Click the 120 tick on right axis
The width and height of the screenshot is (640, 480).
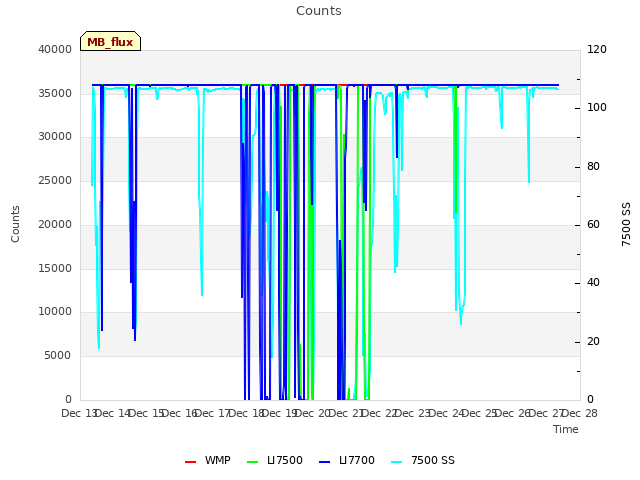[597, 49]
